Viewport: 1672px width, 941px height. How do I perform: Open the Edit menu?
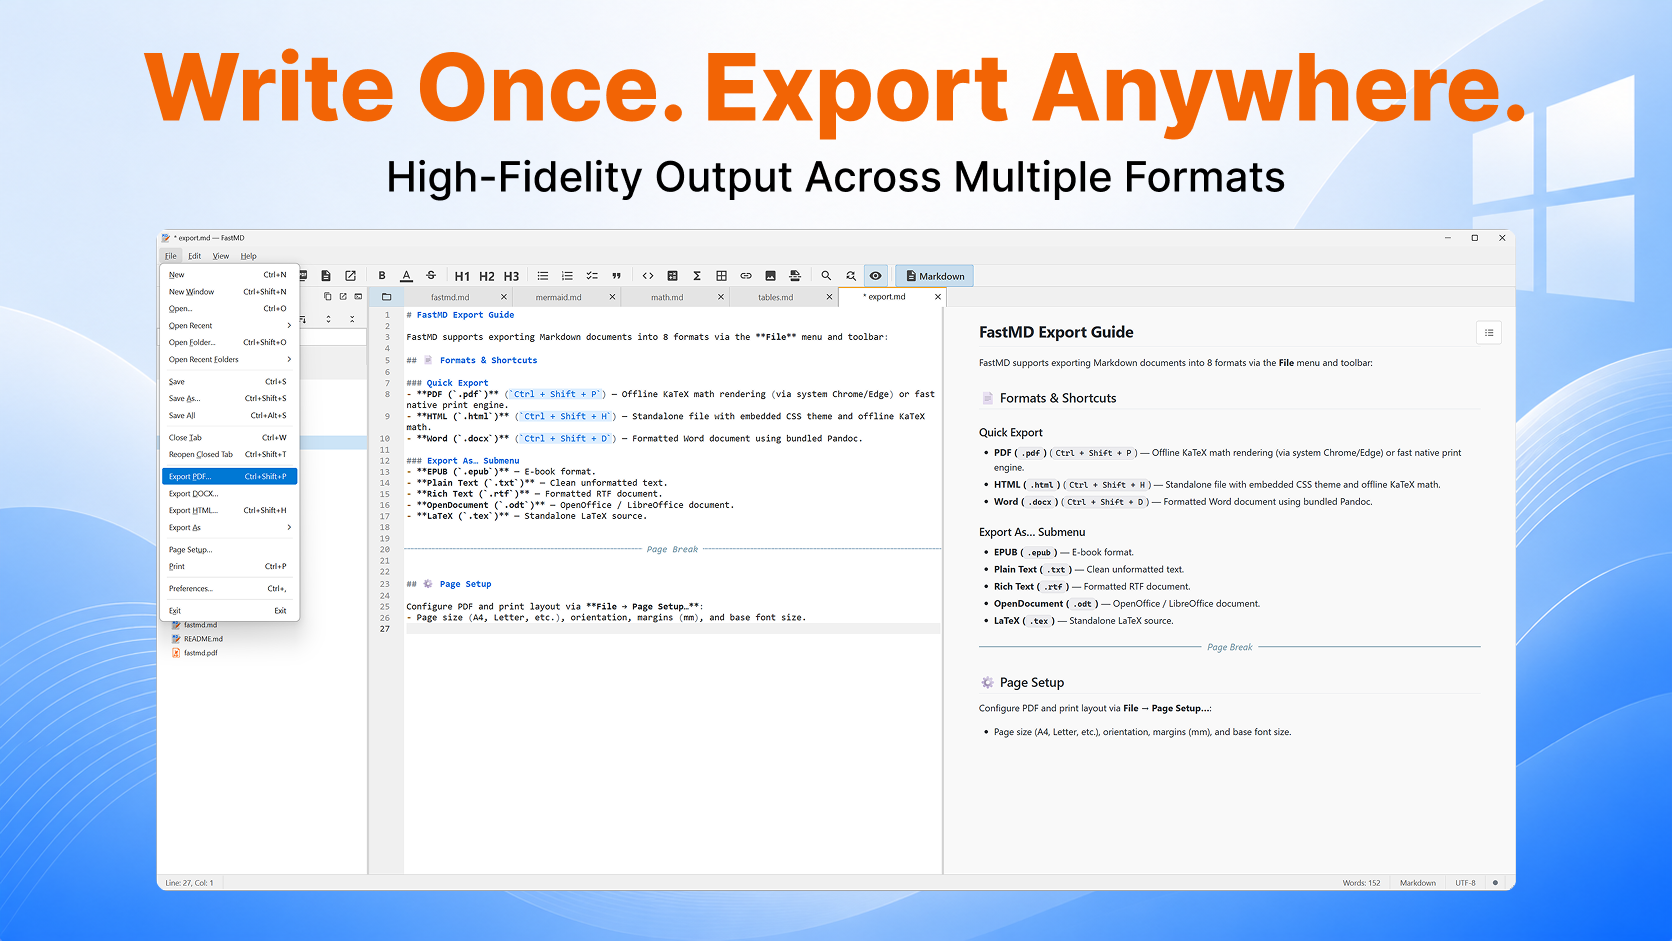pos(195,256)
